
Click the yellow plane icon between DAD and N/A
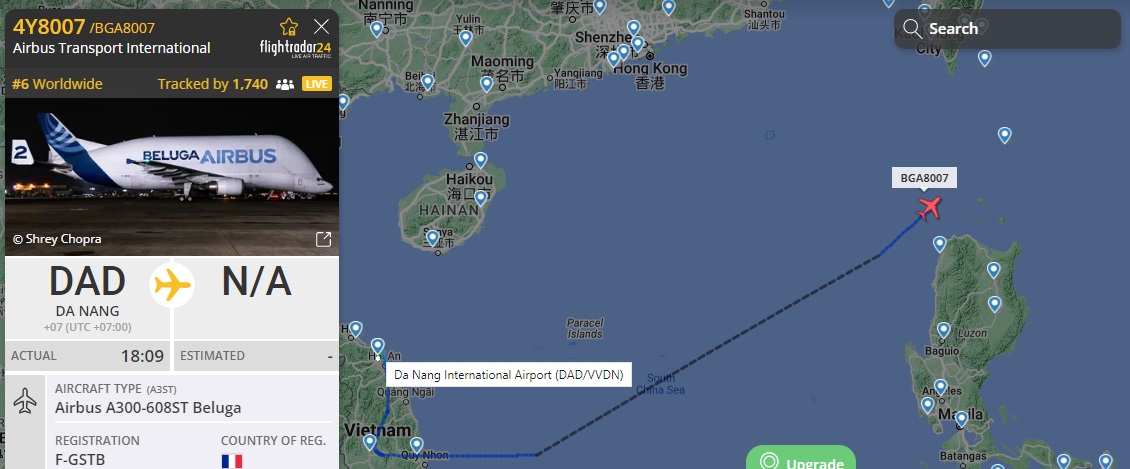(172, 285)
